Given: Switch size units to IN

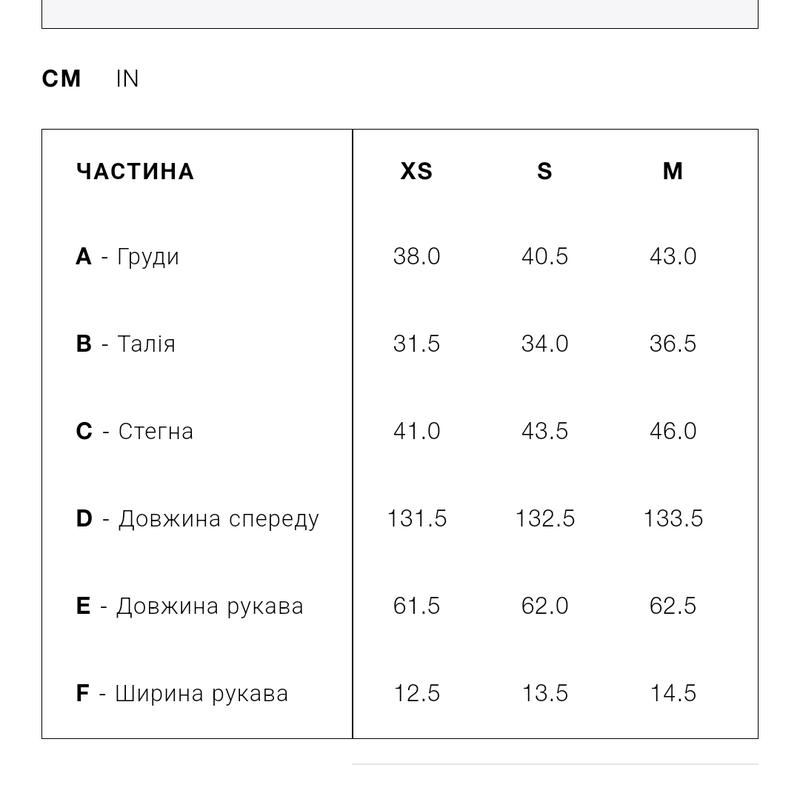Looking at the screenshot, I should pos(127,79).
